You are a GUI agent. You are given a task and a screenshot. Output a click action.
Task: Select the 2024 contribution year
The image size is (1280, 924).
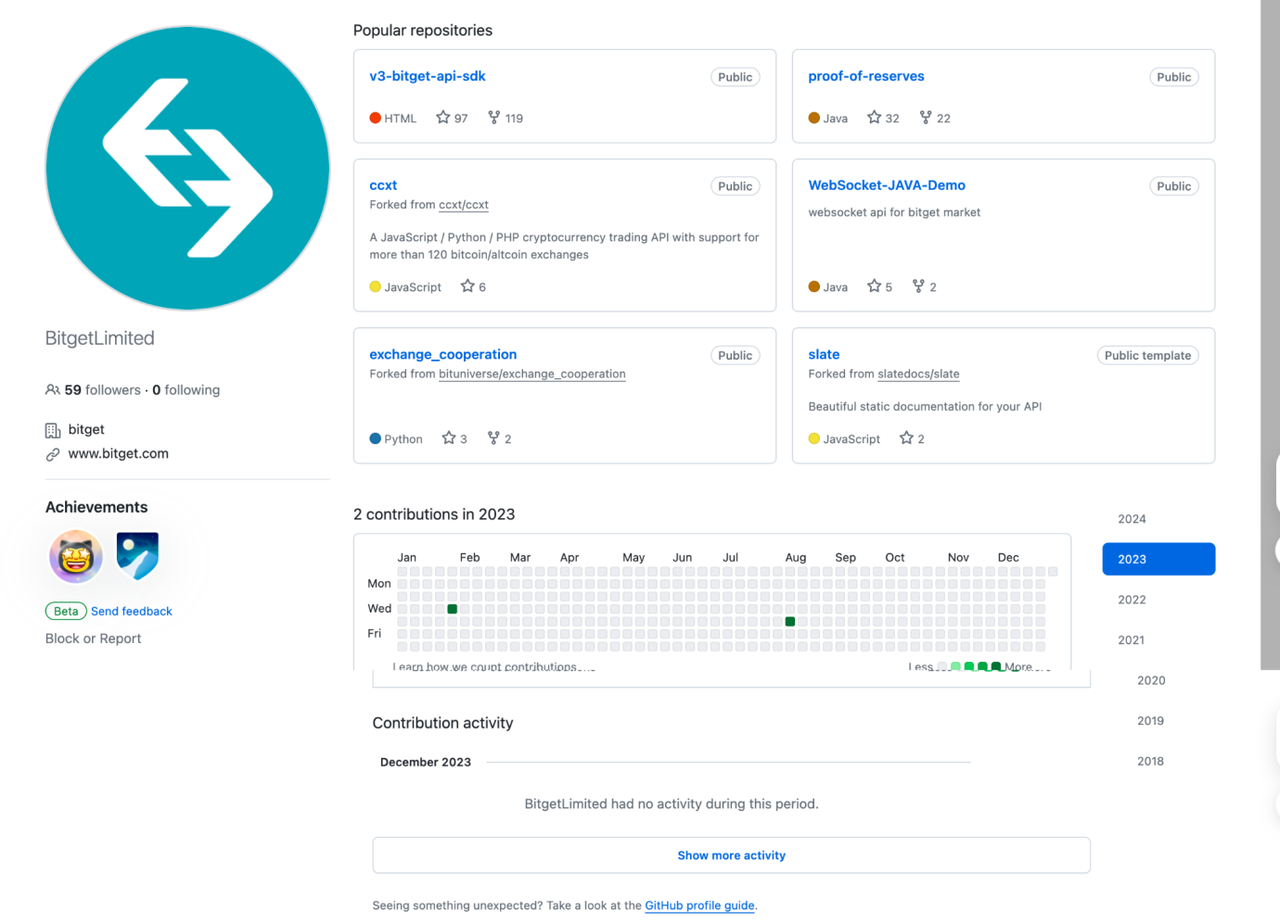1132,519
